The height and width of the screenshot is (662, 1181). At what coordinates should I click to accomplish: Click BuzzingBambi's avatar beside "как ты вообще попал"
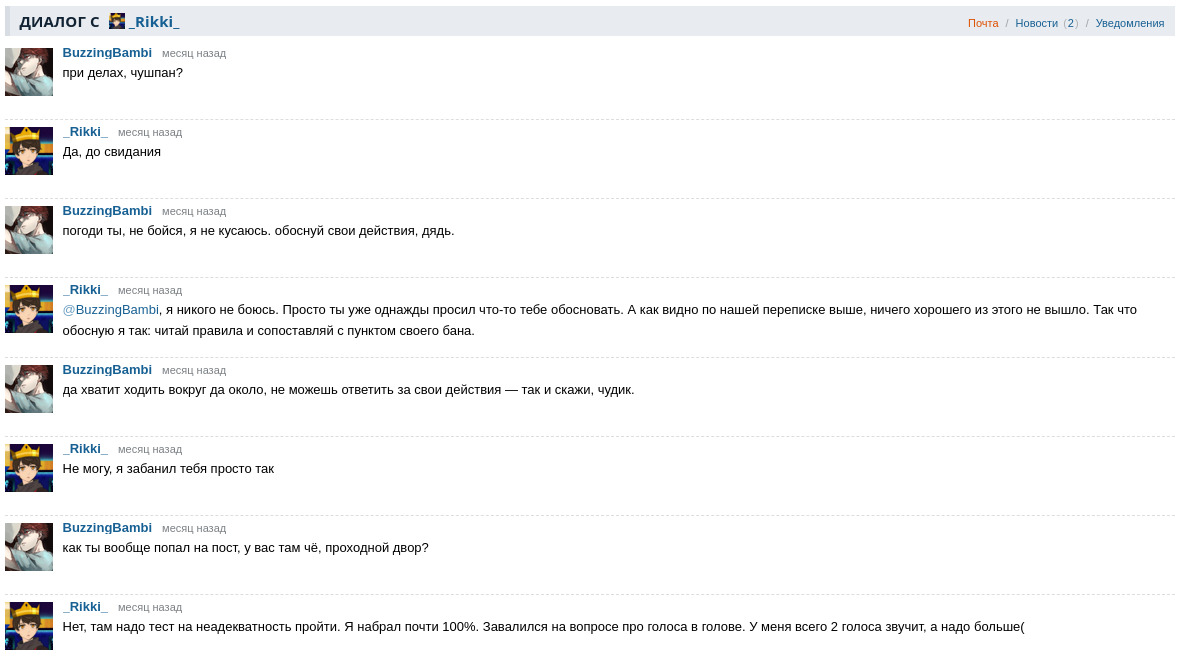coord(29,547)
